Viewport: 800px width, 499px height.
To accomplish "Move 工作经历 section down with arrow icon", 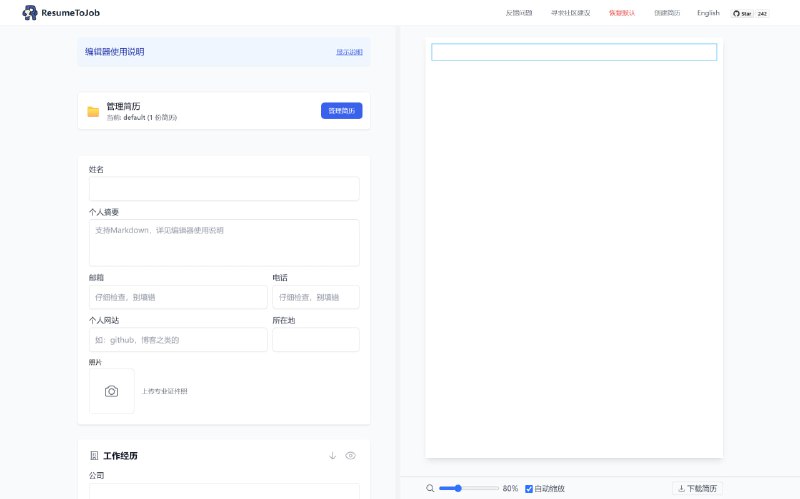I will [x=332, y=456].
